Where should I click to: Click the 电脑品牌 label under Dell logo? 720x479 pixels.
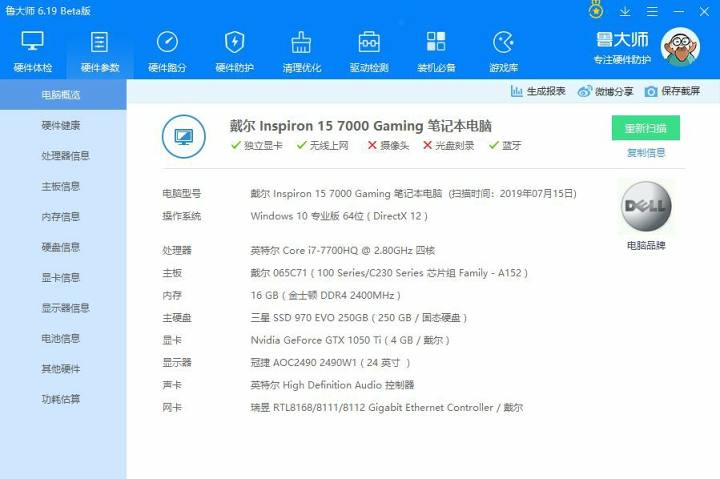click(646, 245)
